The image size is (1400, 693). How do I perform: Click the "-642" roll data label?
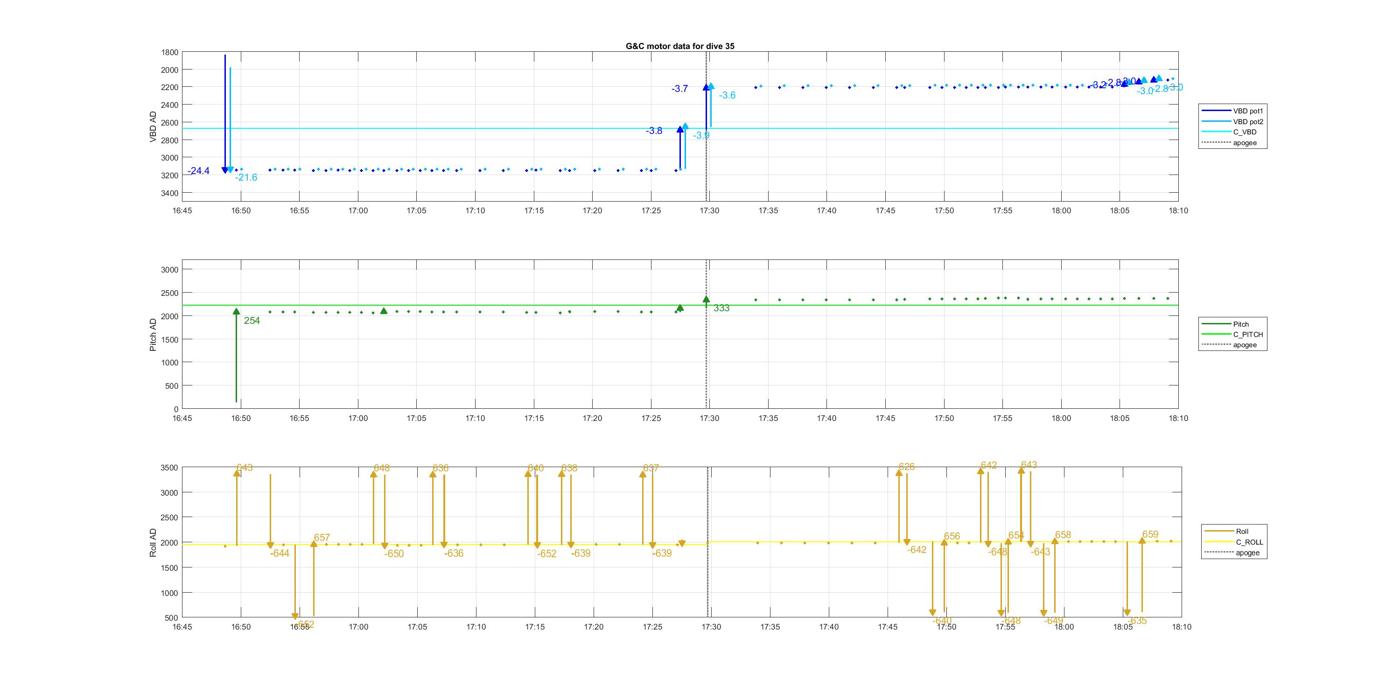[917, 550]
